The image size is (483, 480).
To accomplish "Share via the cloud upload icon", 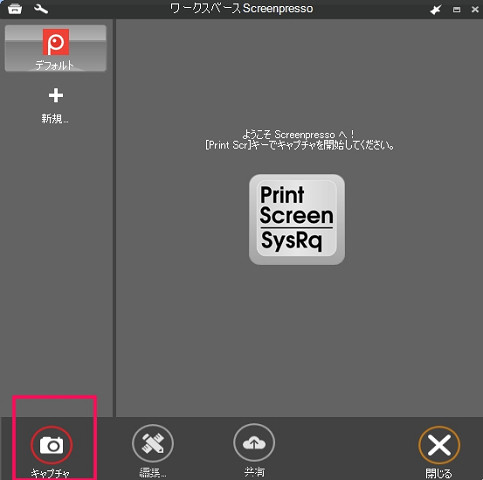I will click(x=254, y=443).
